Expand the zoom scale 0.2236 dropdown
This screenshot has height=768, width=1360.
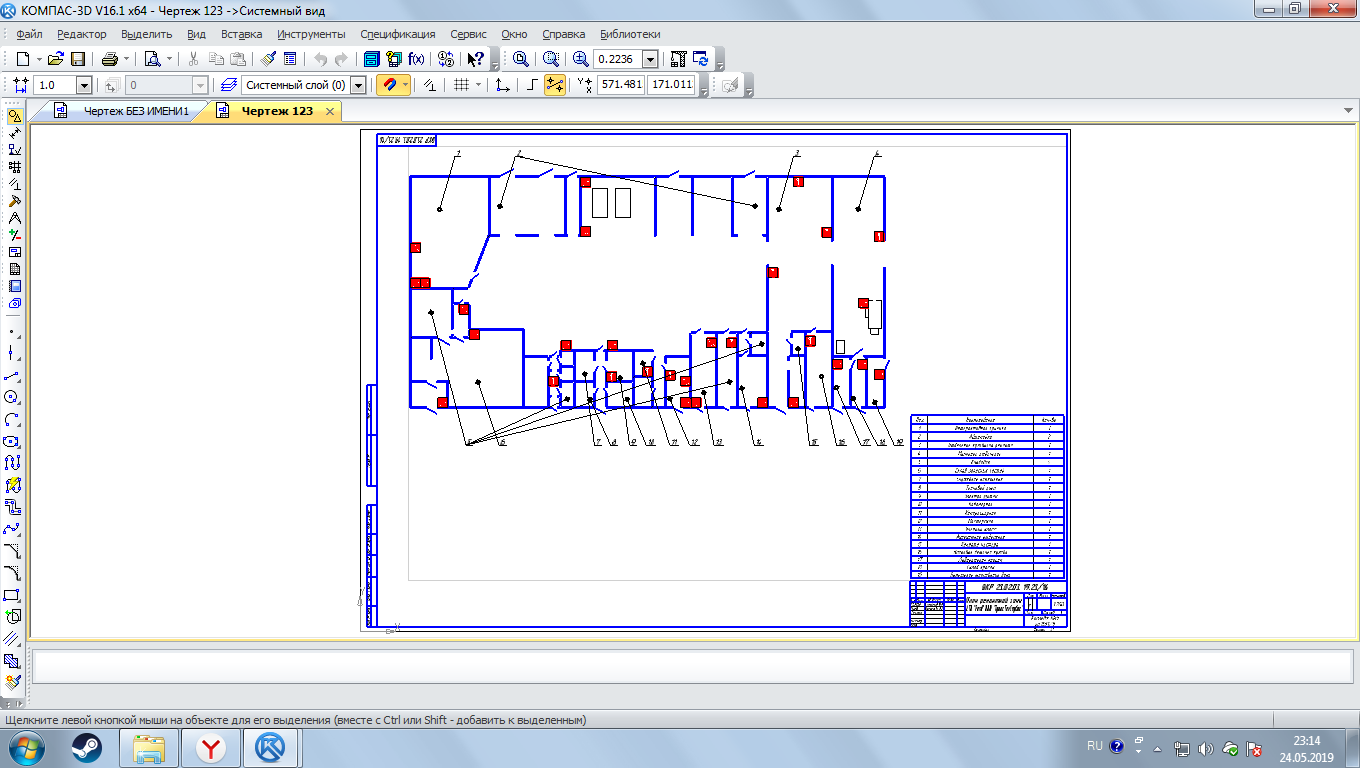tap(651, 59)
